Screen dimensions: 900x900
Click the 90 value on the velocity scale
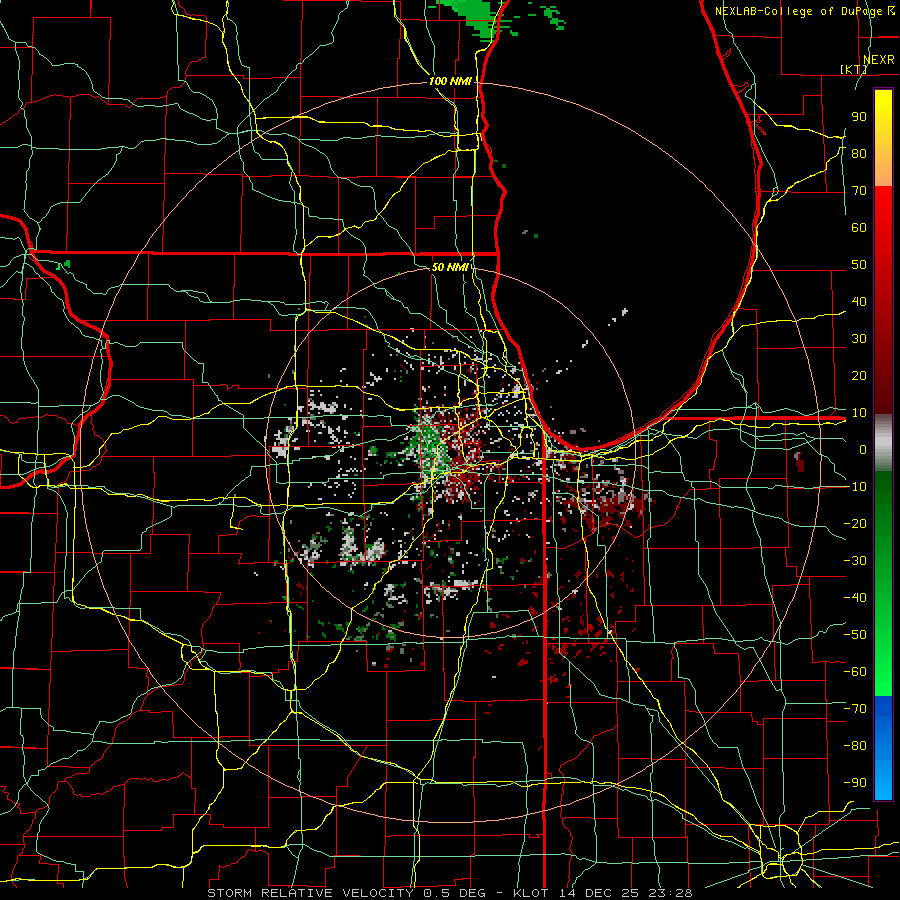[x=859, y=116]
